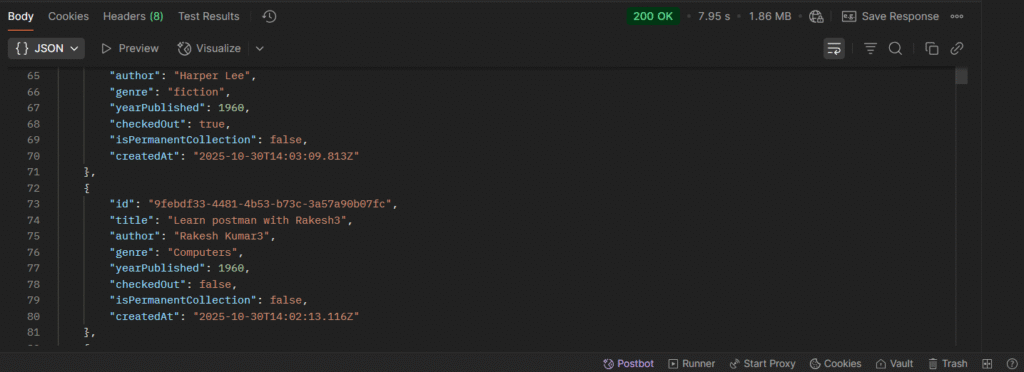Screen dimensions: 1024x372
Task: Click yearPublished 1960 on line 77
Action: 231,268
